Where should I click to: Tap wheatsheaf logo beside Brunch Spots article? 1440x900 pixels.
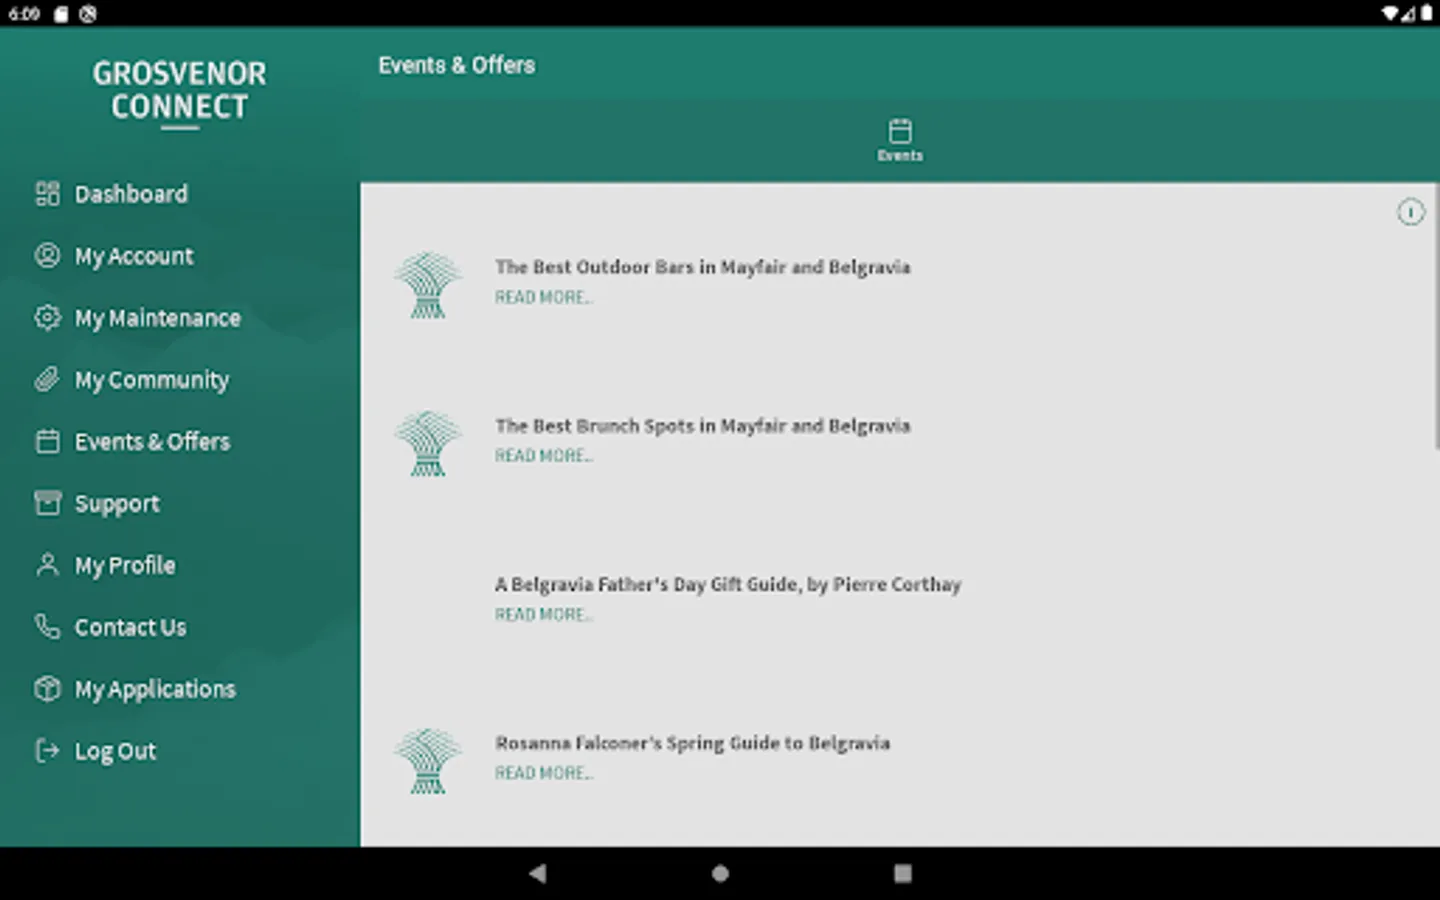(x=428, y=443)
